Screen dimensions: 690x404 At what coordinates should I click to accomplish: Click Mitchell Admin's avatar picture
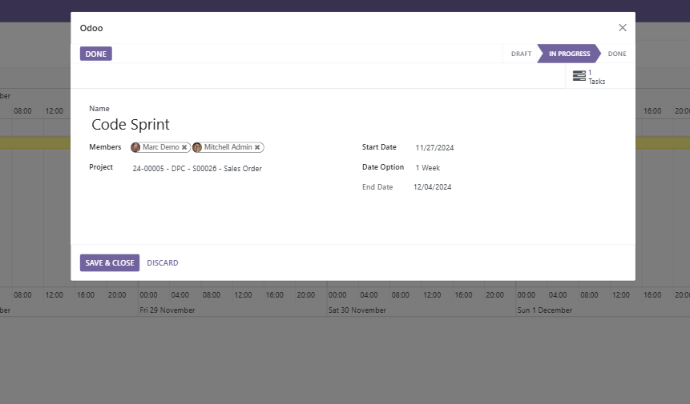(197, 147)
